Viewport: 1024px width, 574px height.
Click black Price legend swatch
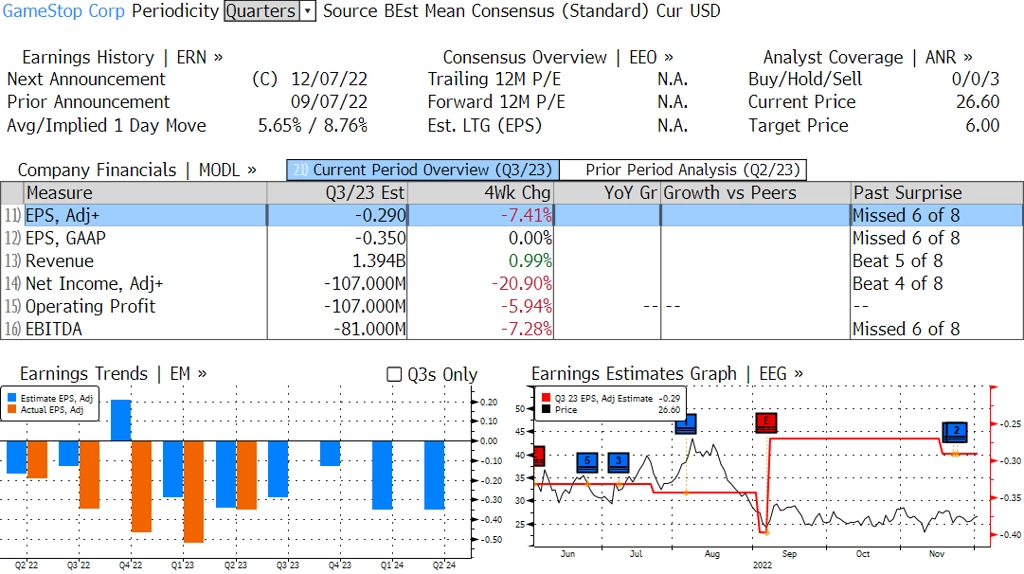[x=546, y=409]
